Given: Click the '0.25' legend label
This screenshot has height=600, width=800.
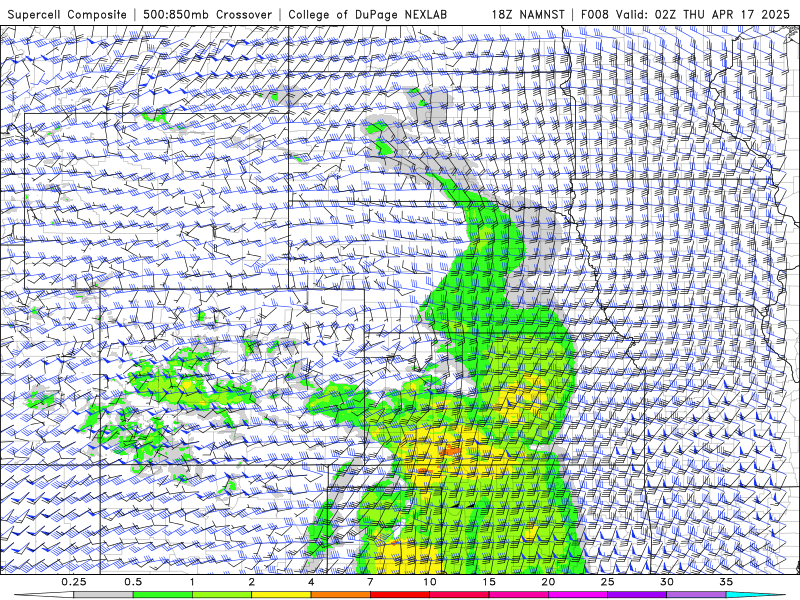Looking at the screenshot, I should tap(74, 582).
